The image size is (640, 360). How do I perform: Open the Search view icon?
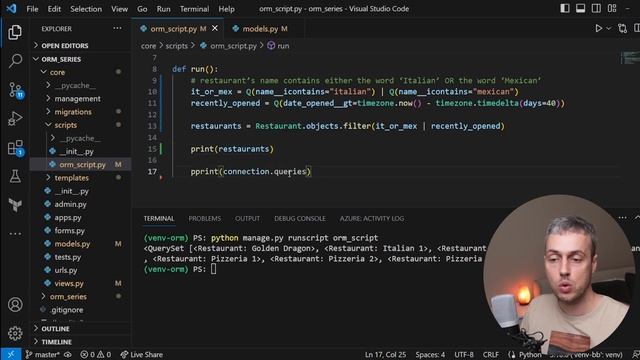[x=15, y=60]
